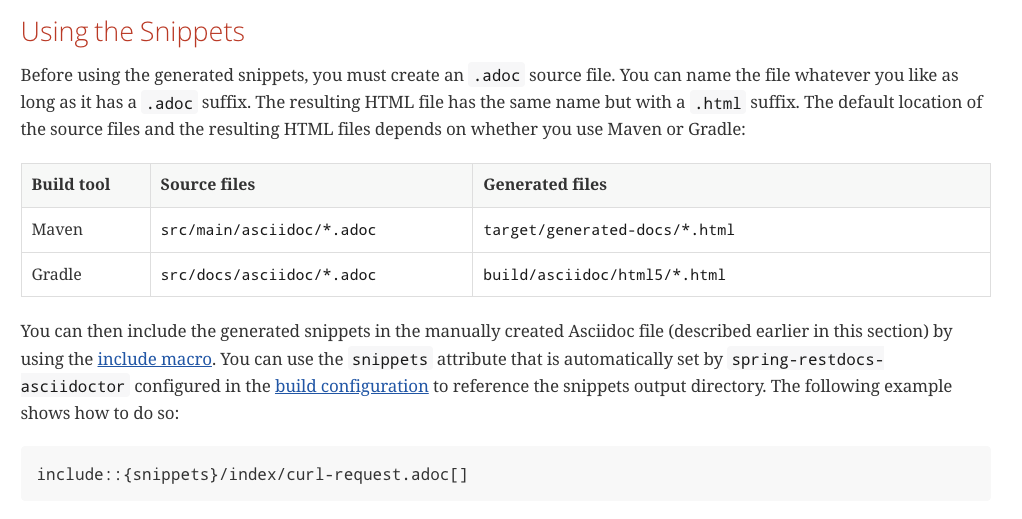
Task: Click the Using the Snippets heading
Action: coord(133,32)
